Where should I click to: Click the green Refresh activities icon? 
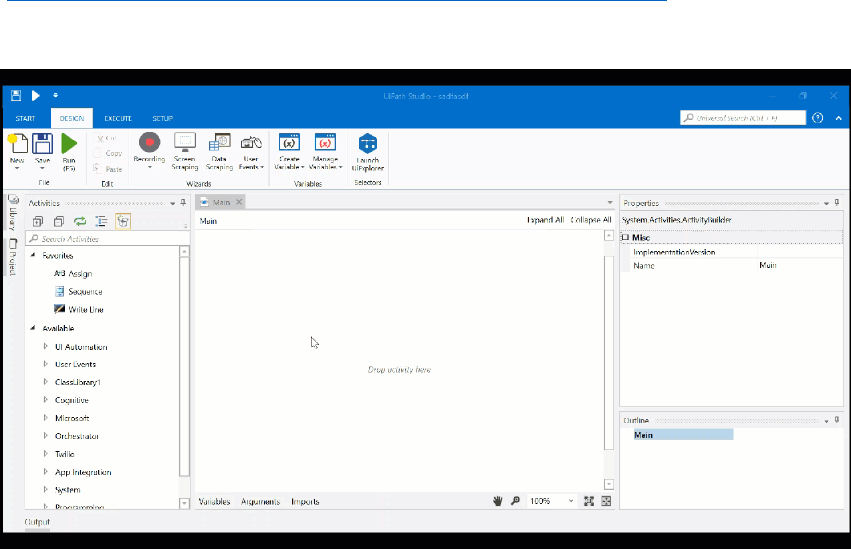[x=80, y=221]
